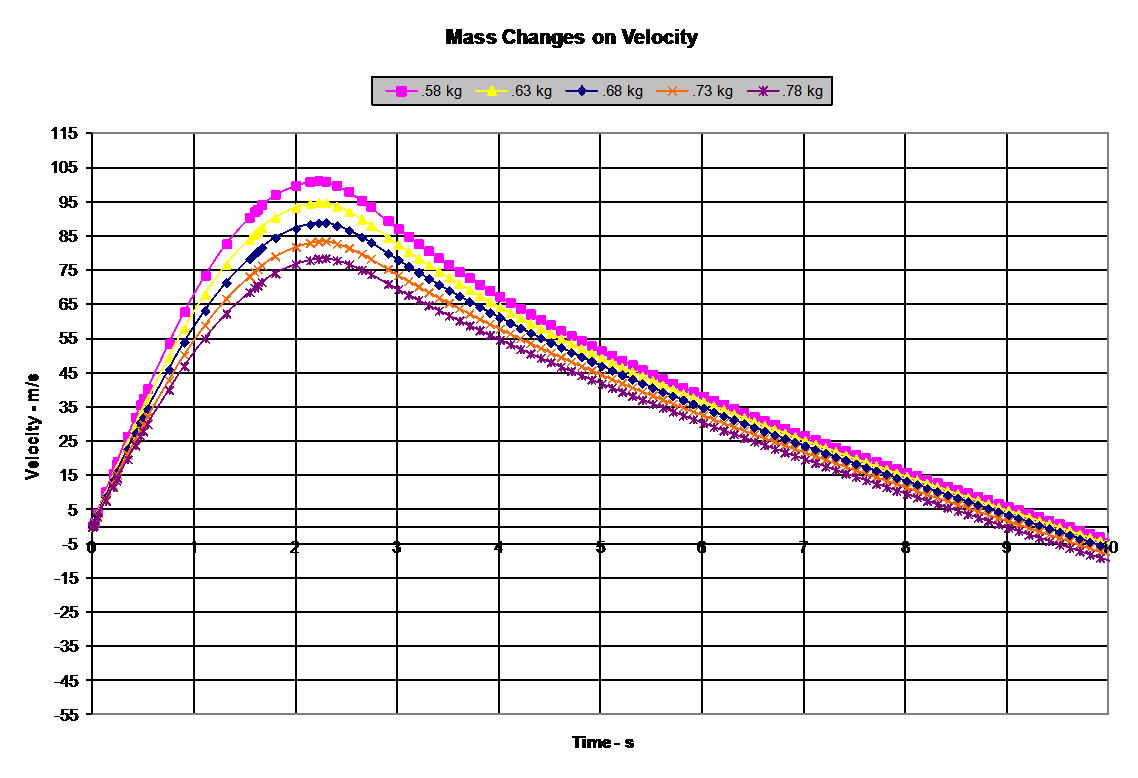1138x778 pixels.
Task: Click the peak of the orange .73 kg curve
Action: pos(324,242)
